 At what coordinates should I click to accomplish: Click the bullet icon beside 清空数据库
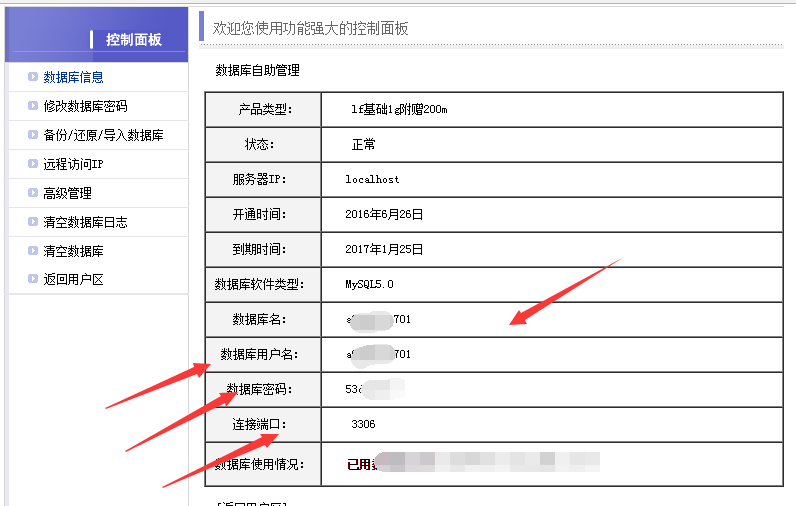point(33,250)
